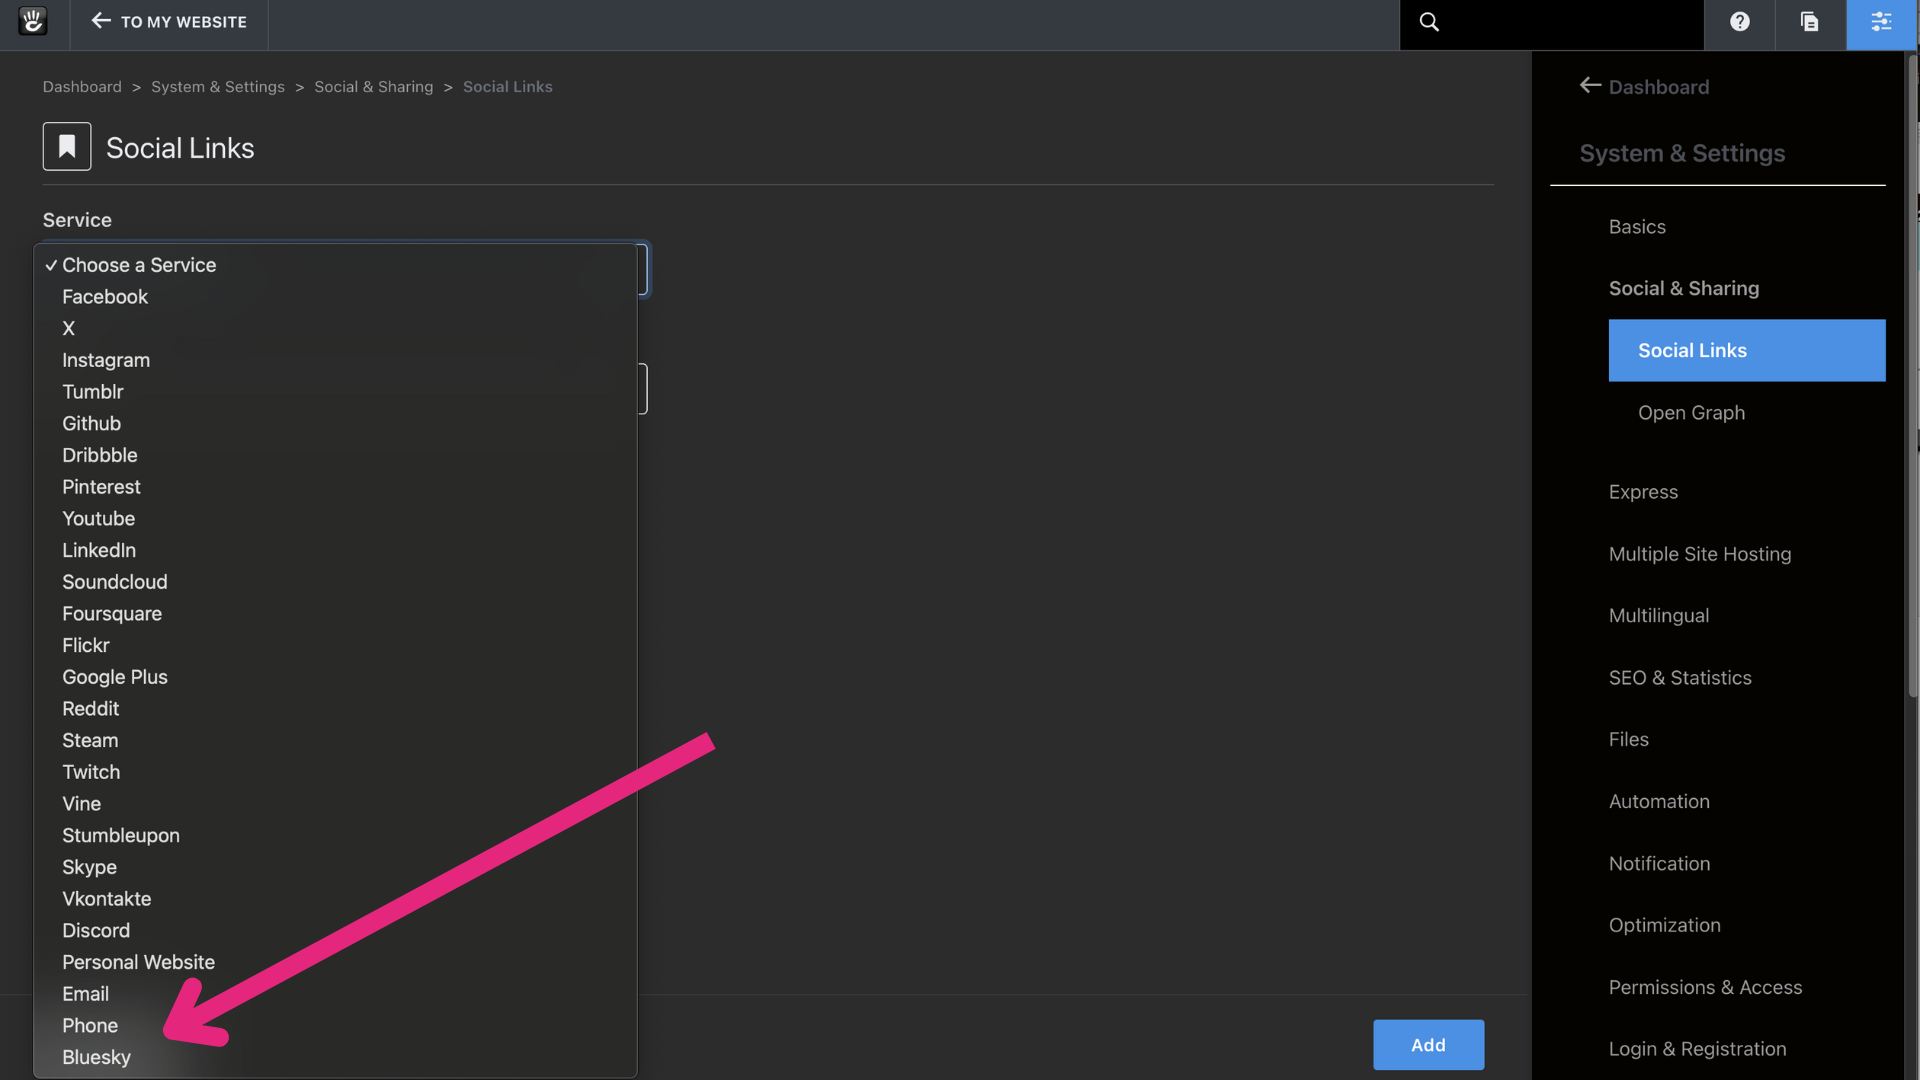Select Phone from the service dropdown

[90, 1025]
